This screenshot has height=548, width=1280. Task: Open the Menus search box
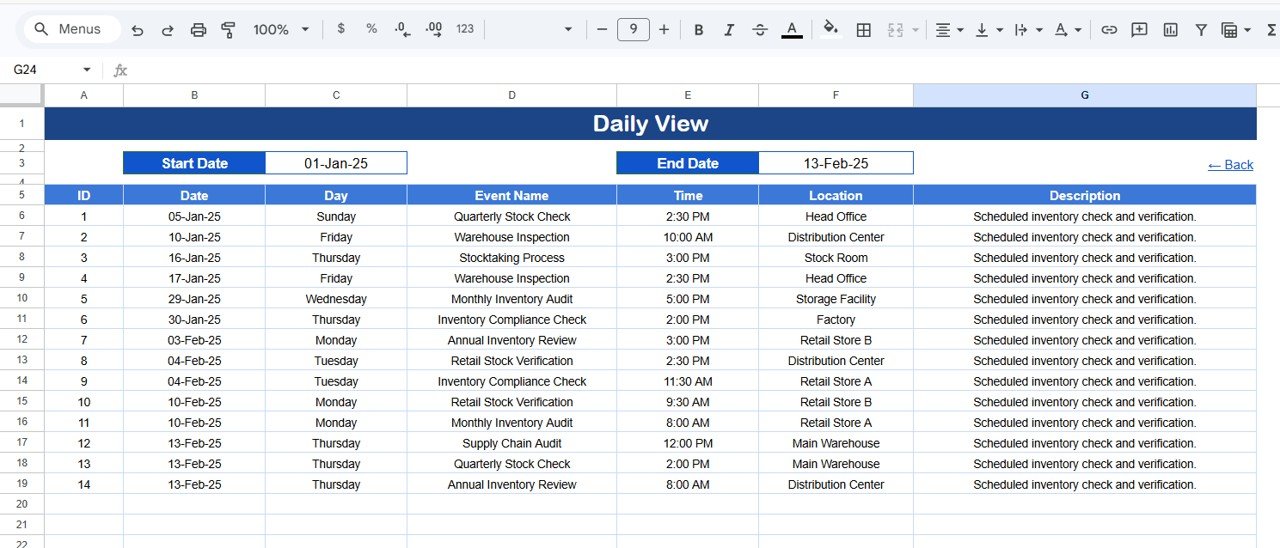pos(69,30)
